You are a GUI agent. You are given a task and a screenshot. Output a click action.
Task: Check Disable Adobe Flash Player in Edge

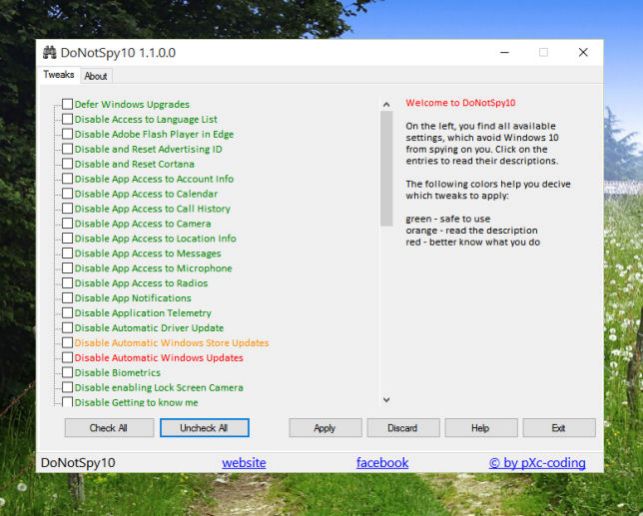click(67, 134)
